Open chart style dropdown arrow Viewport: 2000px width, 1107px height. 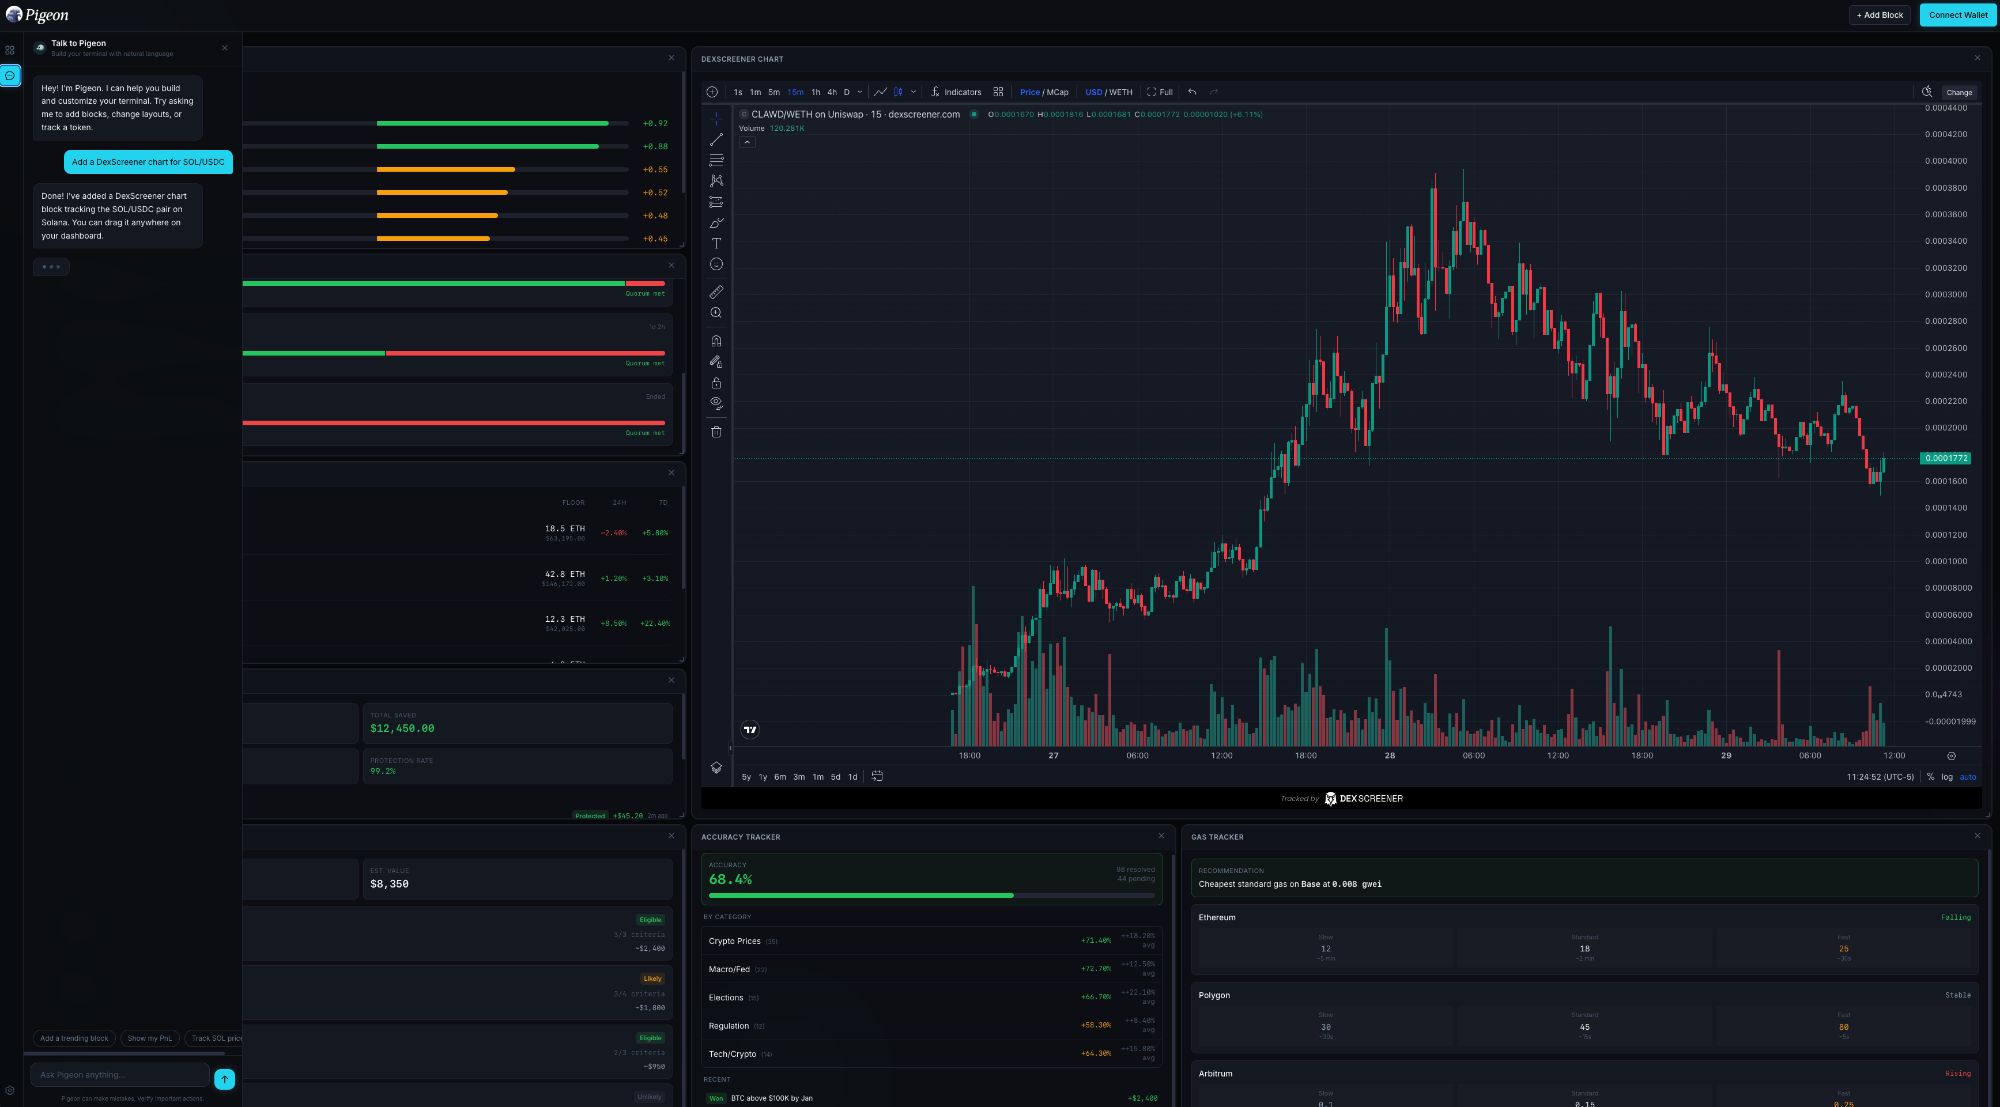(x=913, y=92)
